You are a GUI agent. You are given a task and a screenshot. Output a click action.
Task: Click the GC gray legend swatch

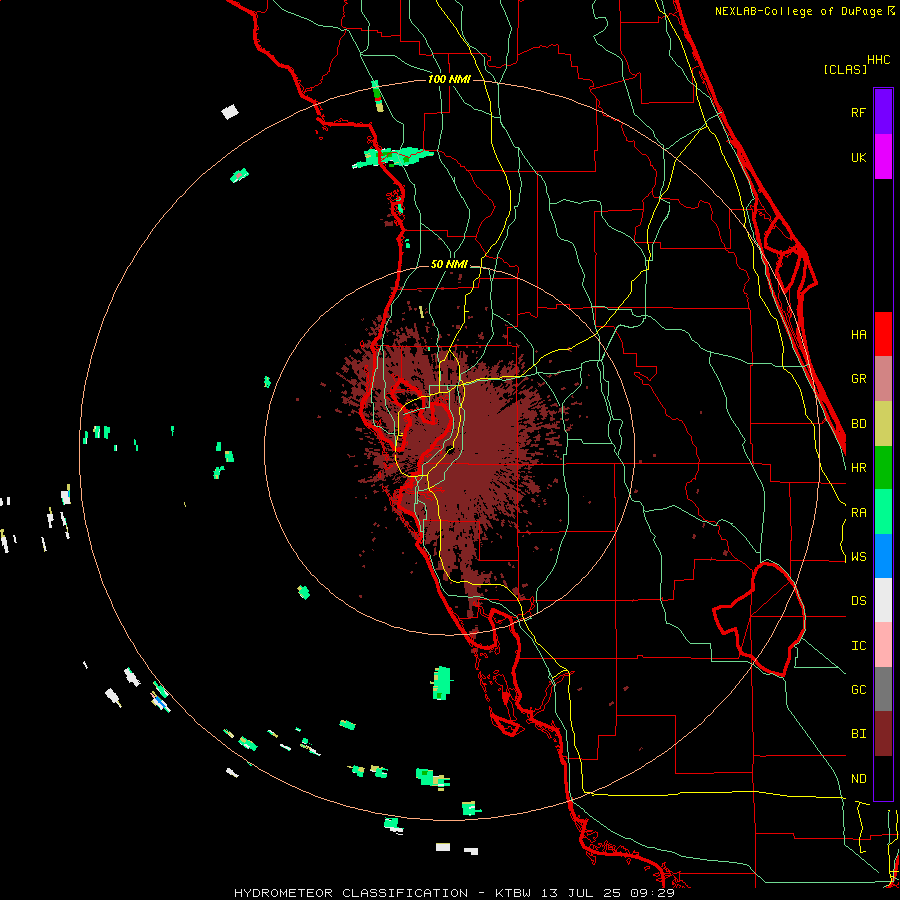(x=883, y=689)
